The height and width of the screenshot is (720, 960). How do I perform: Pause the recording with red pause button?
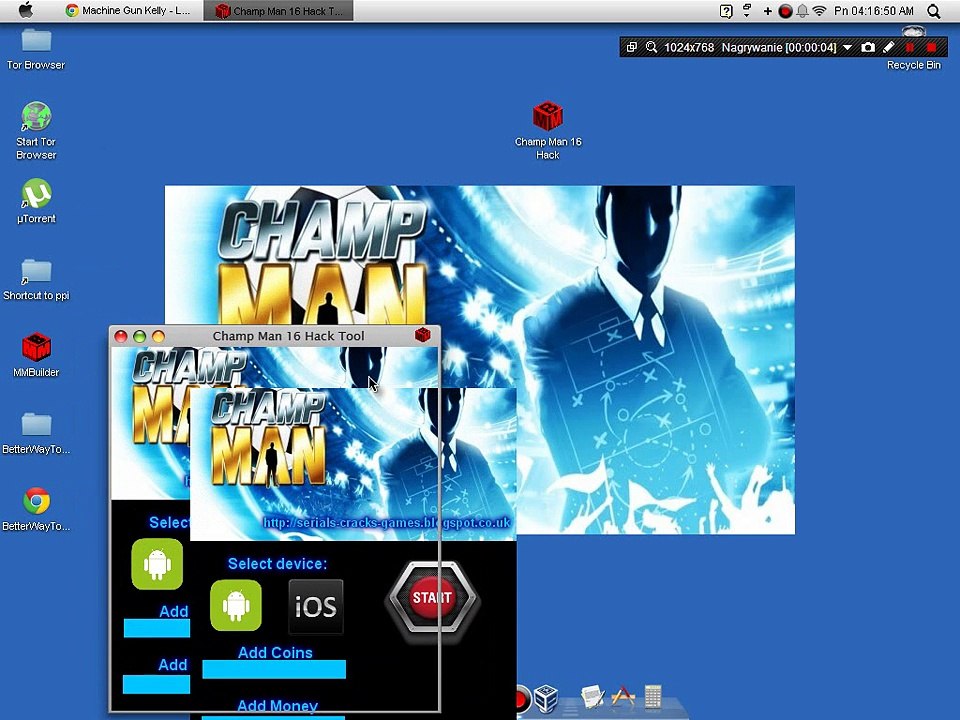pyautogui.click(x=910, y=47)
